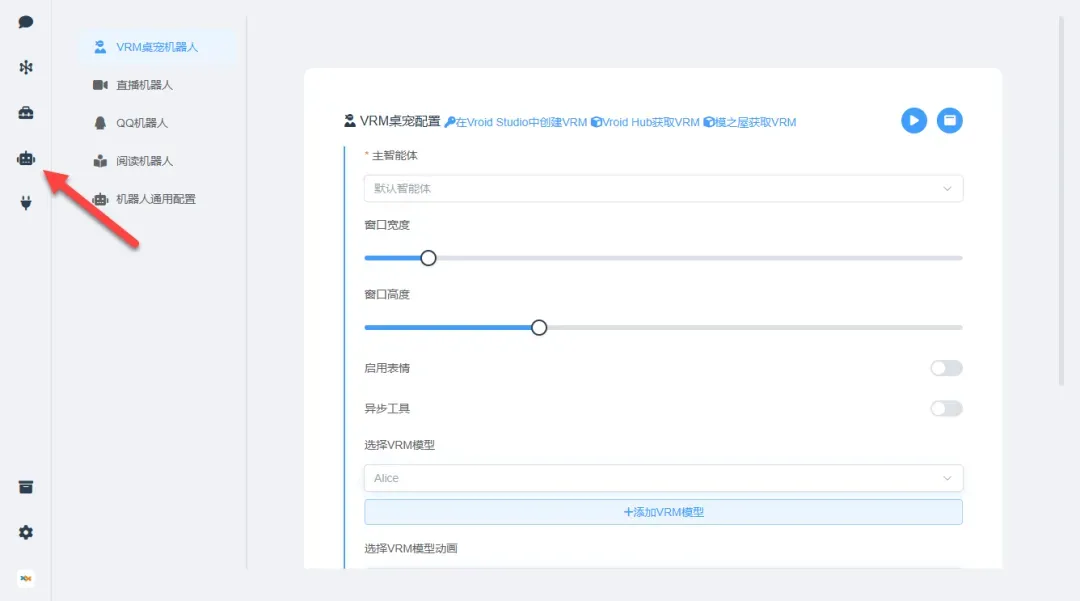The image size is (1080, 601).
Task: Click the archive box icon in sidebar
Action: (x=26, y=487)
